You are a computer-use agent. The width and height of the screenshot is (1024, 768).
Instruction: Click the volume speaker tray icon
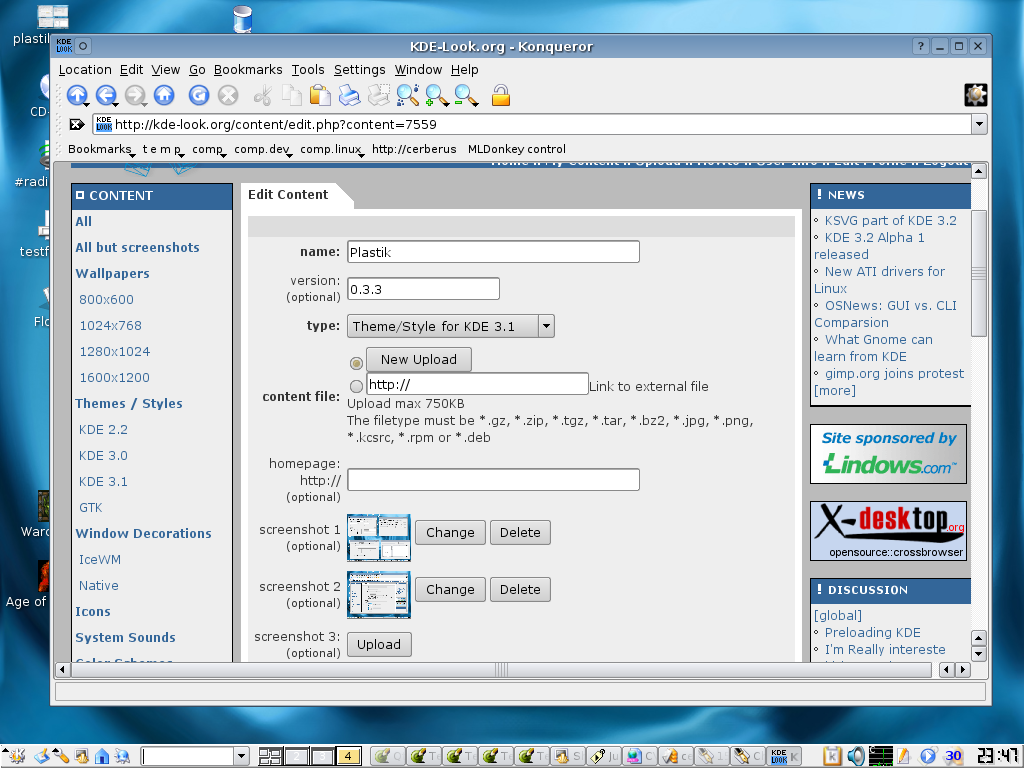[x=856, y=756]
